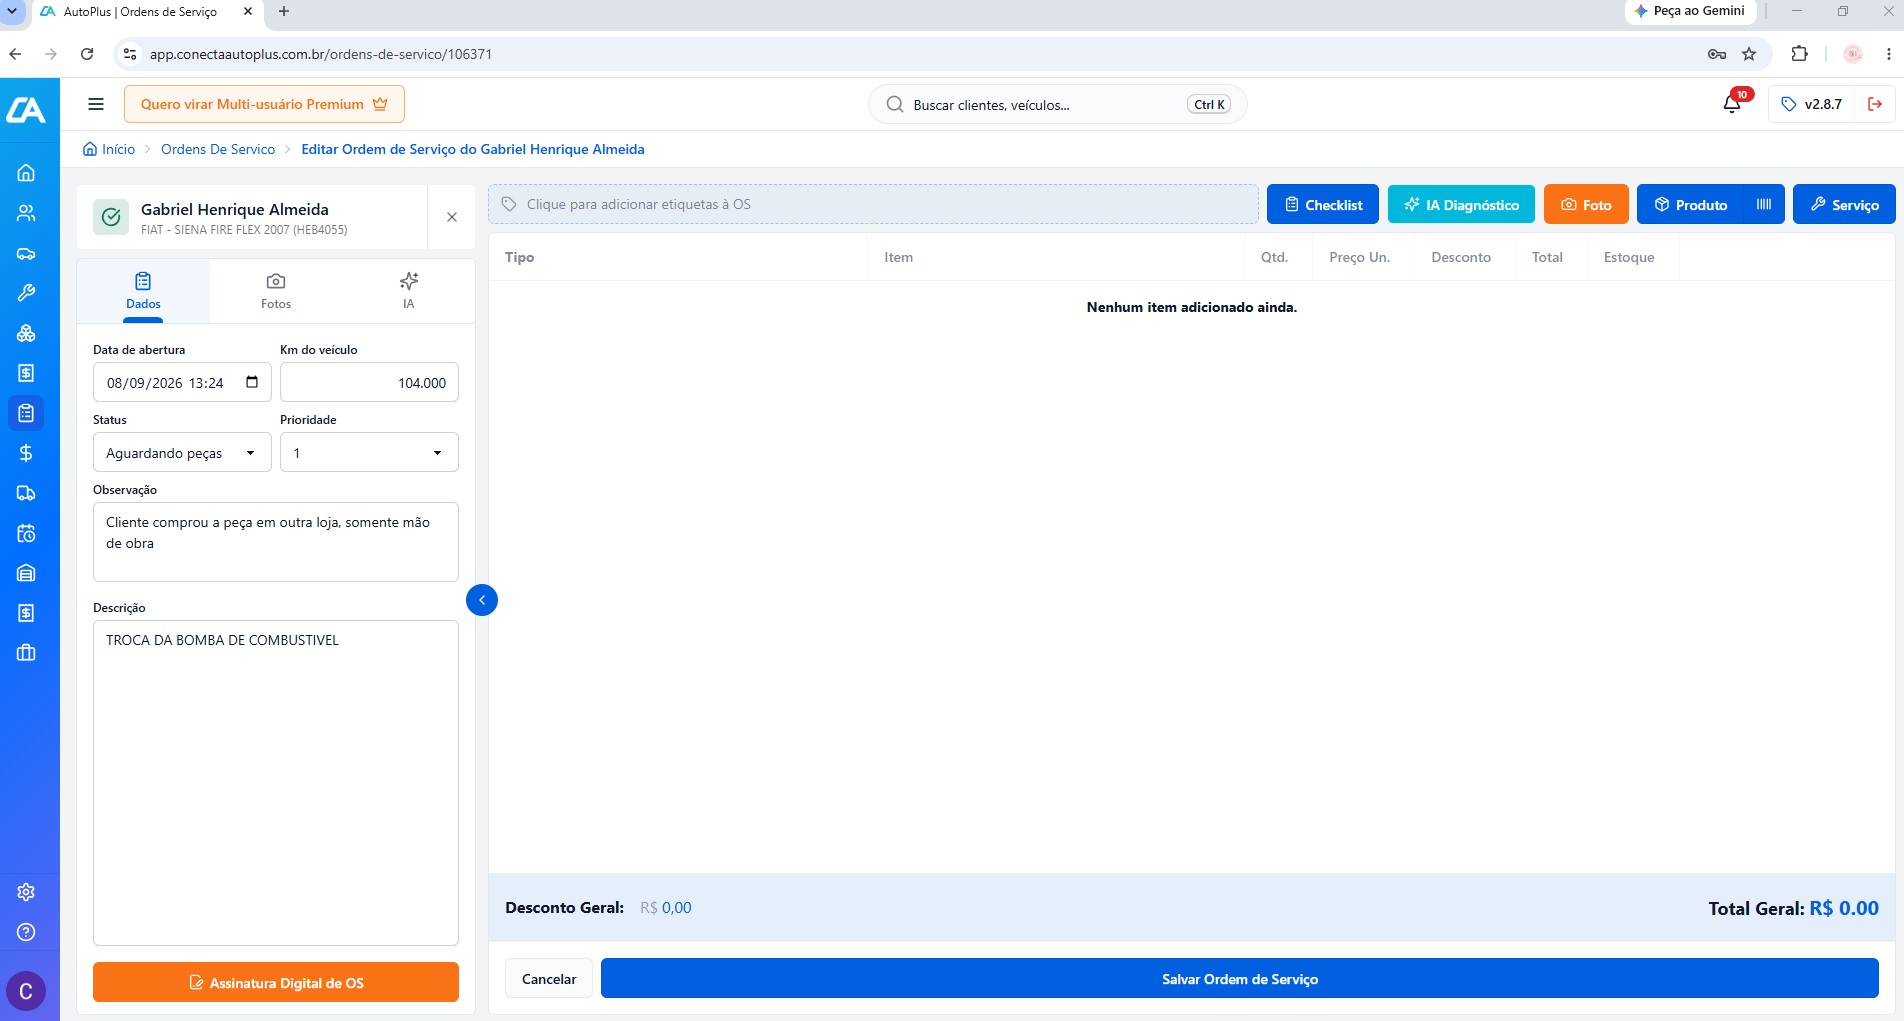The image size is (1904, 1021).
Task: Remove selected client with X button
Action: tap(452, 217)
